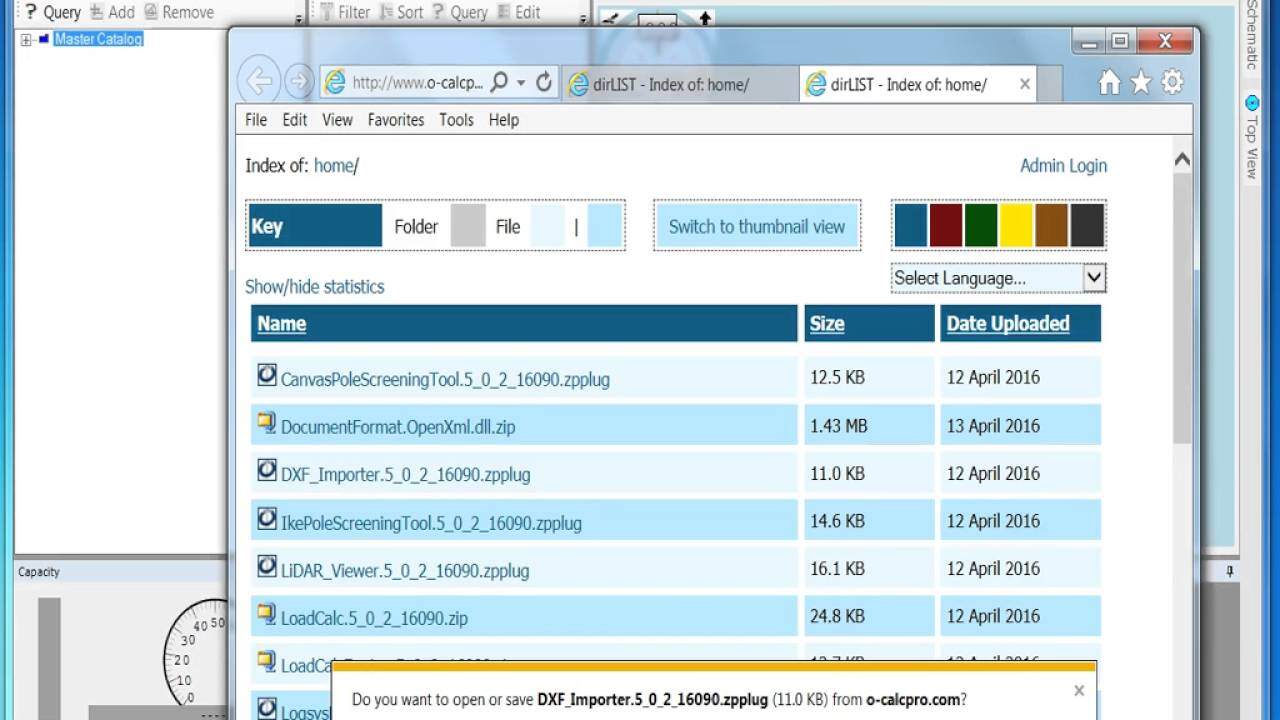The image size is (1280, 720).
Task: Click the address bar page icon
Action: coord(335,82)
